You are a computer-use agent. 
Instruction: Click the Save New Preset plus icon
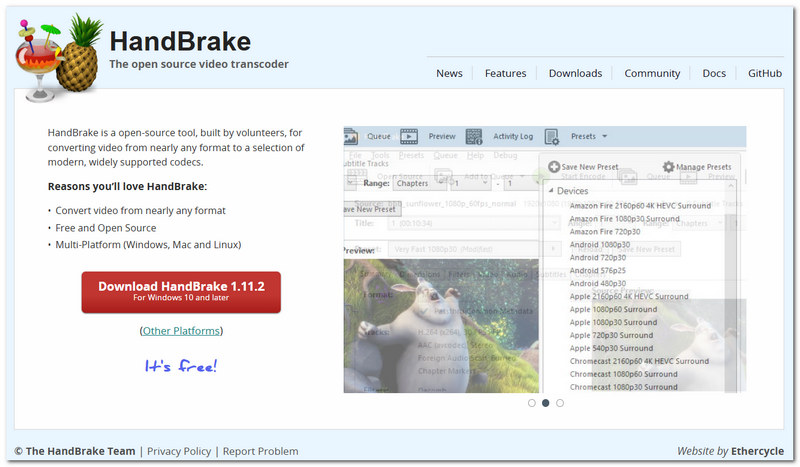554,167
